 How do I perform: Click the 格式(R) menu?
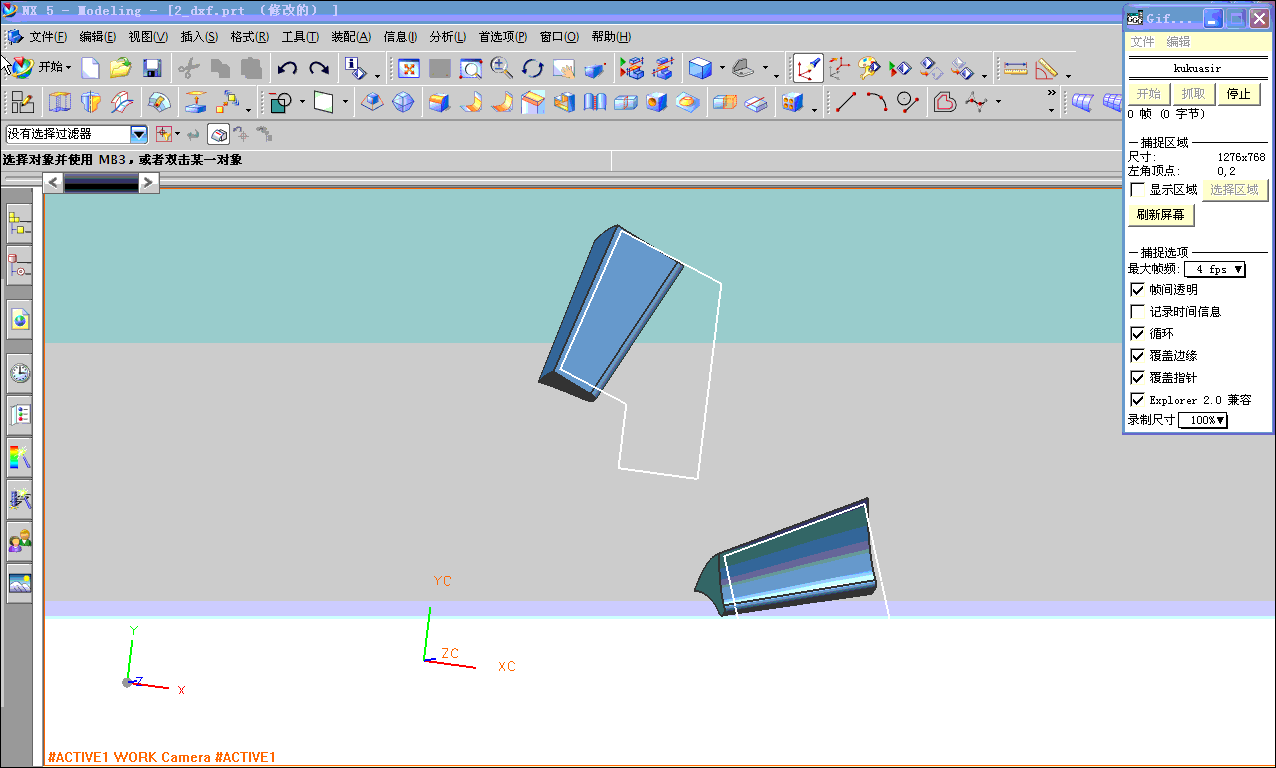(249, 37)
